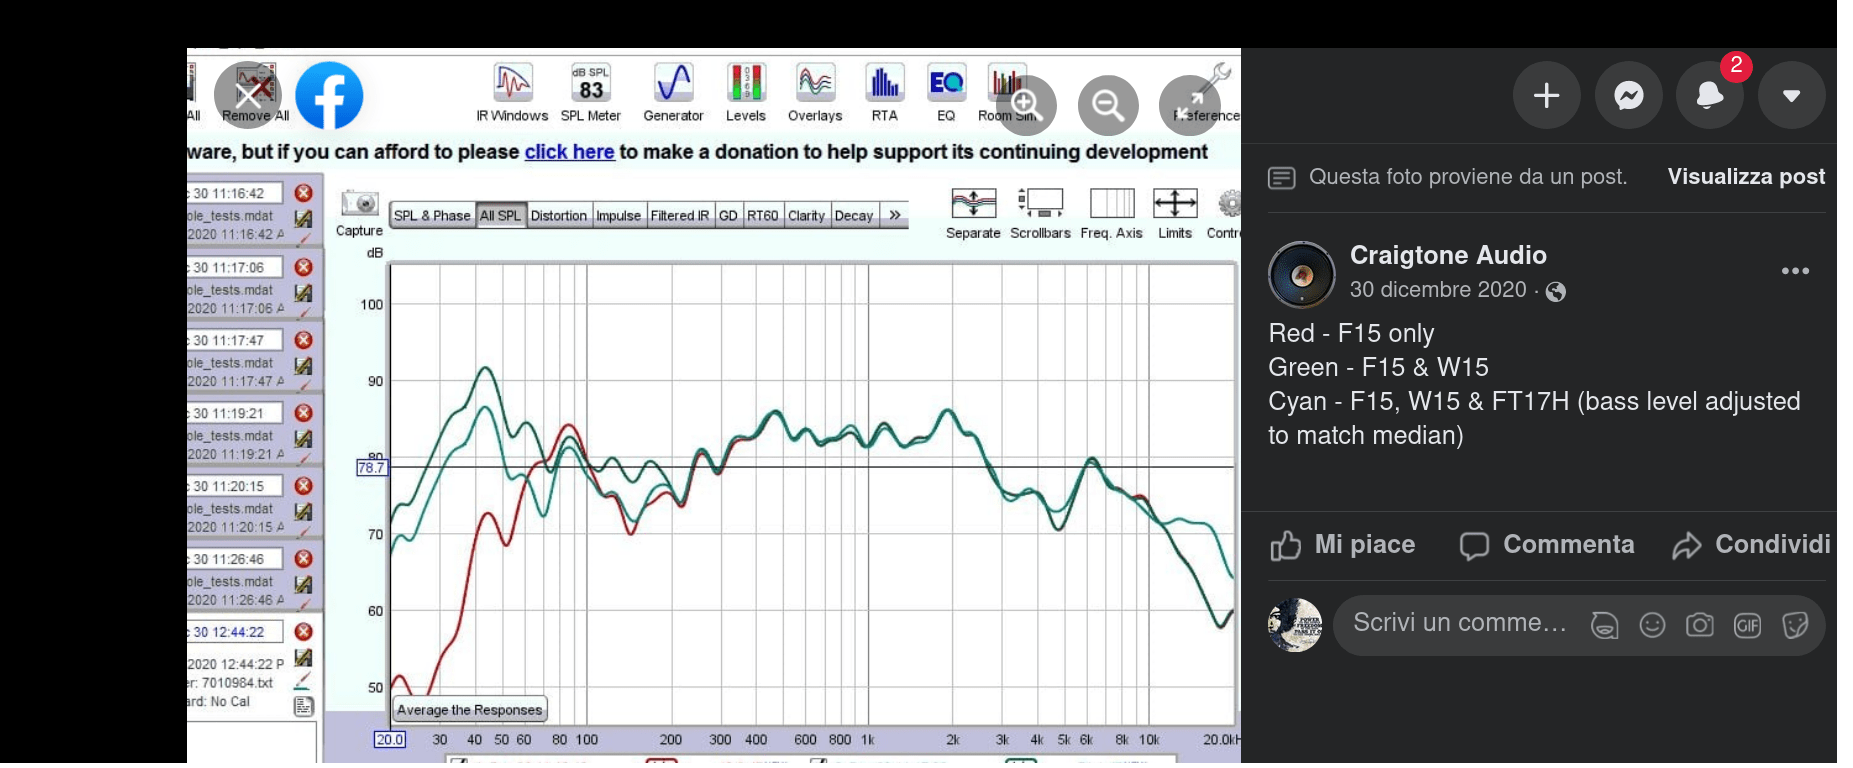Open the notifications bell

pos(1710,96)
